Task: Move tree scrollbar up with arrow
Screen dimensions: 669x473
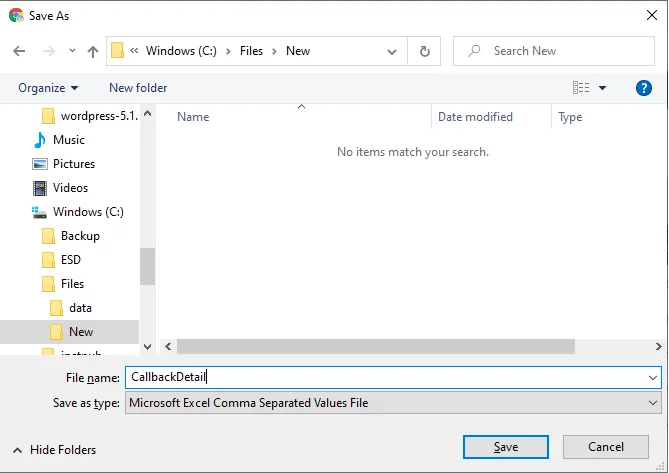Action: click(x=148, y=113)
